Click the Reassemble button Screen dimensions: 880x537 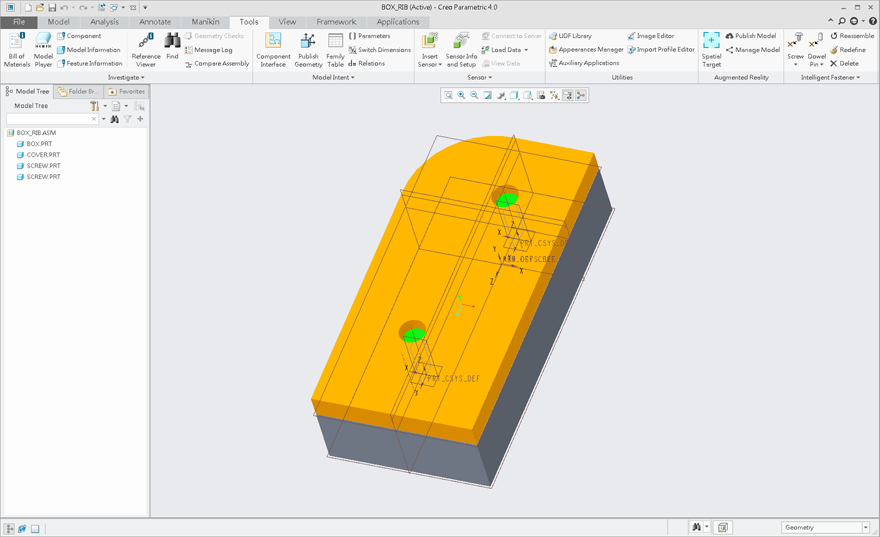[x=851, y=36]
